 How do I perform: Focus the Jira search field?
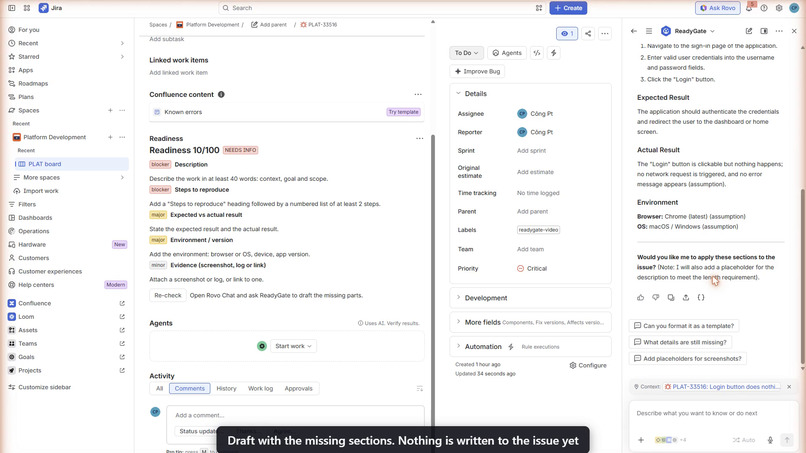coord(382,8)
